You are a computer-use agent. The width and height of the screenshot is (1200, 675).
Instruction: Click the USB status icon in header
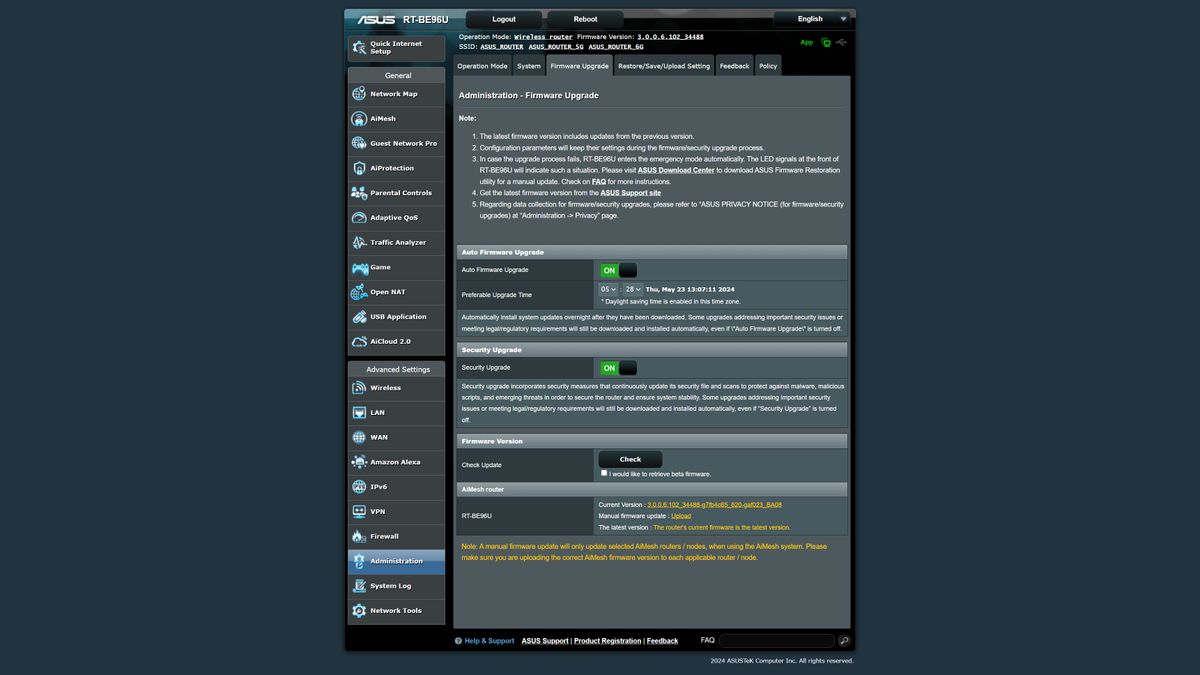coord(842,43)
